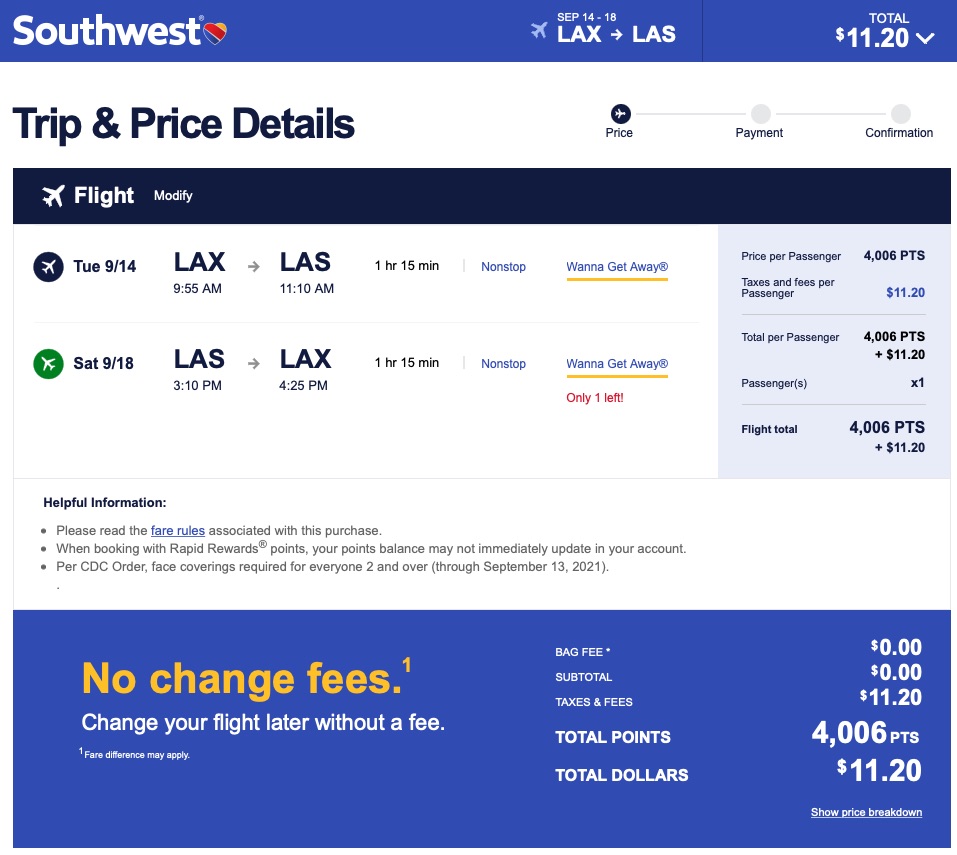Select Wanna Get Away fare for departing flight
Screen dimensions: 957x855
point(617,267)
